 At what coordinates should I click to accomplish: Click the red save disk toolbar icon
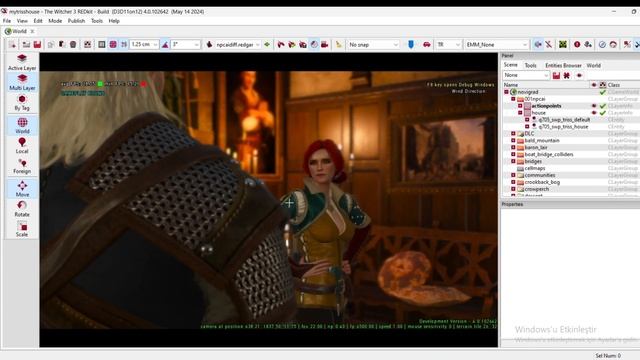[37, 44]
